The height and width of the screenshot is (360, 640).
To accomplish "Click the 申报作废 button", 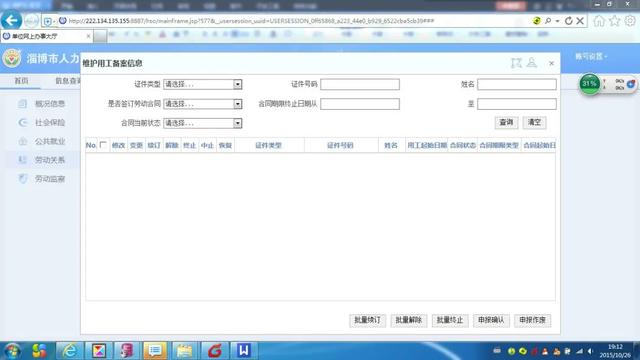I will (x=533, y=320).
